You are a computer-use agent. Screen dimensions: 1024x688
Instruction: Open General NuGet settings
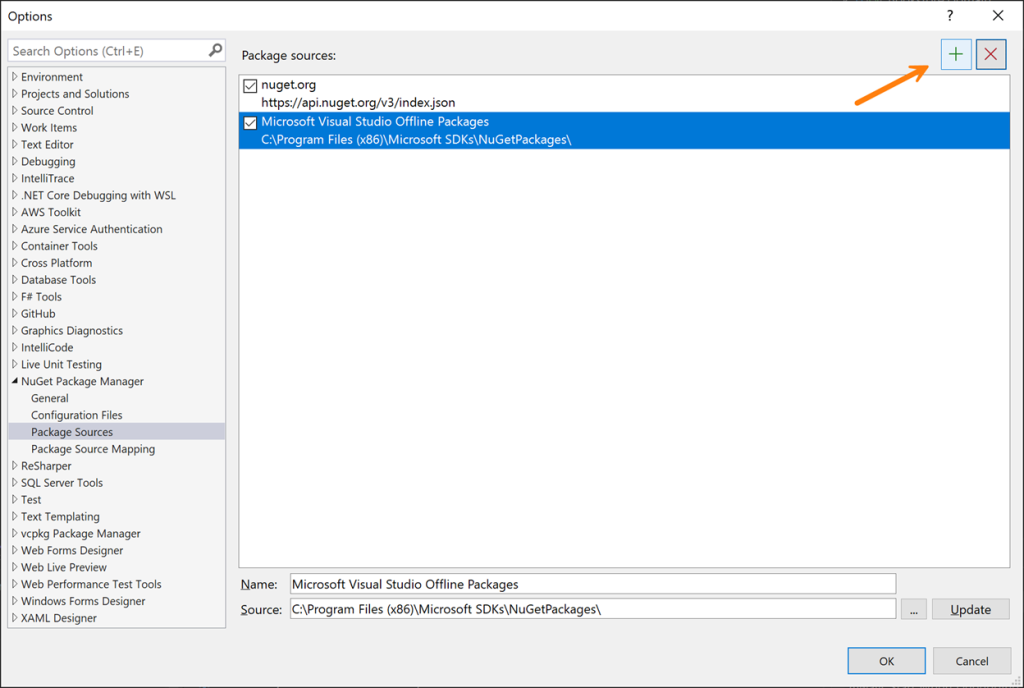tap(48, 397)
